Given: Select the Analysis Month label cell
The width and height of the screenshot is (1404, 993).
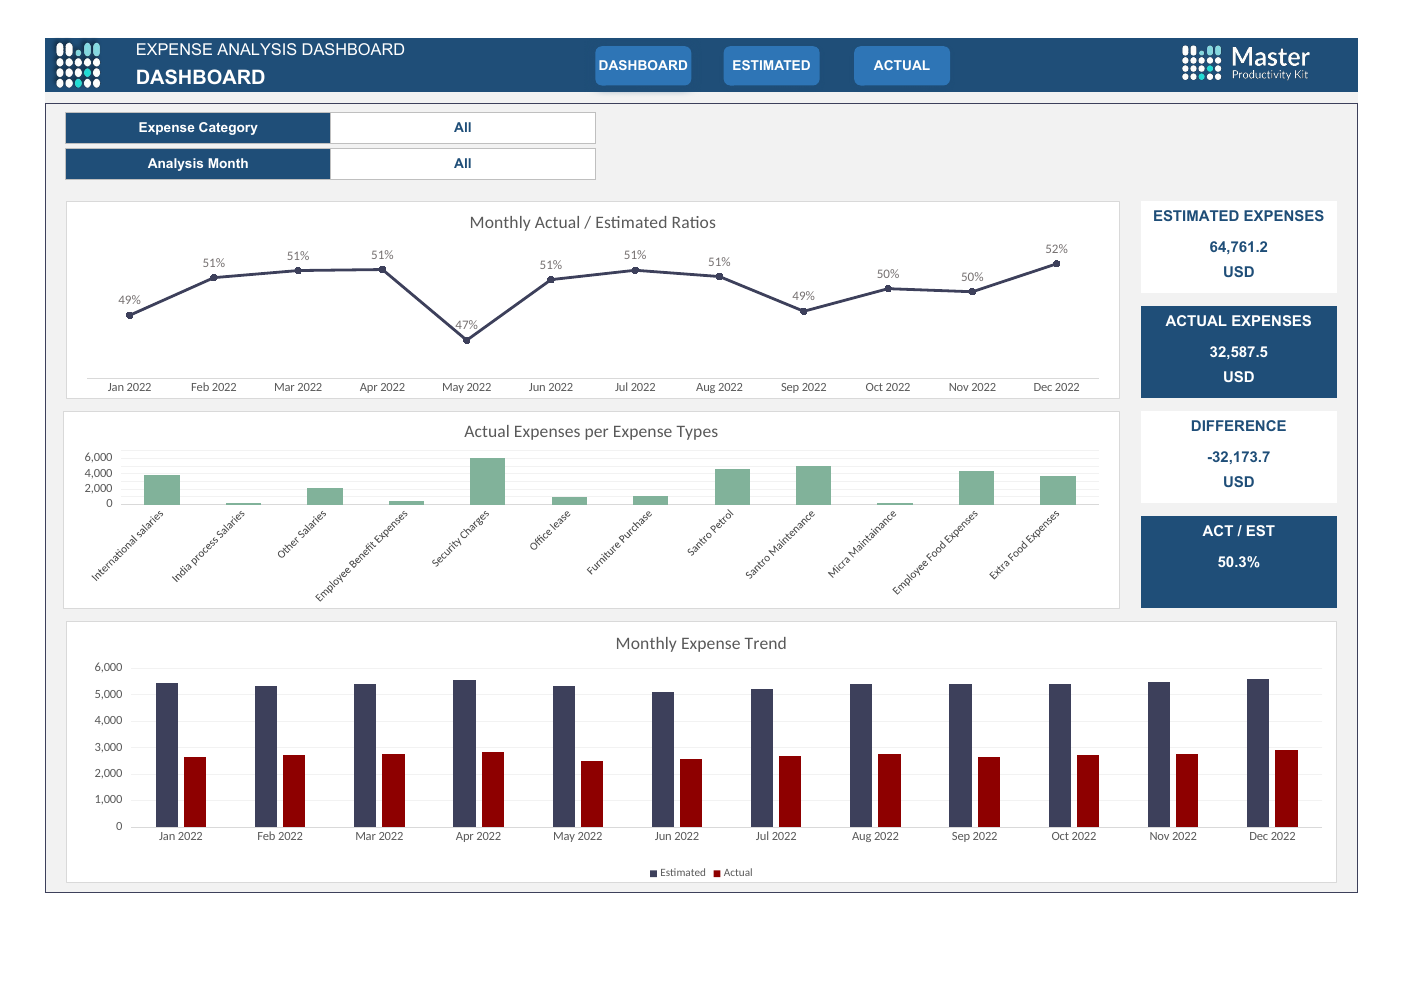Looking at the screenshot, I should coord(198,164).
